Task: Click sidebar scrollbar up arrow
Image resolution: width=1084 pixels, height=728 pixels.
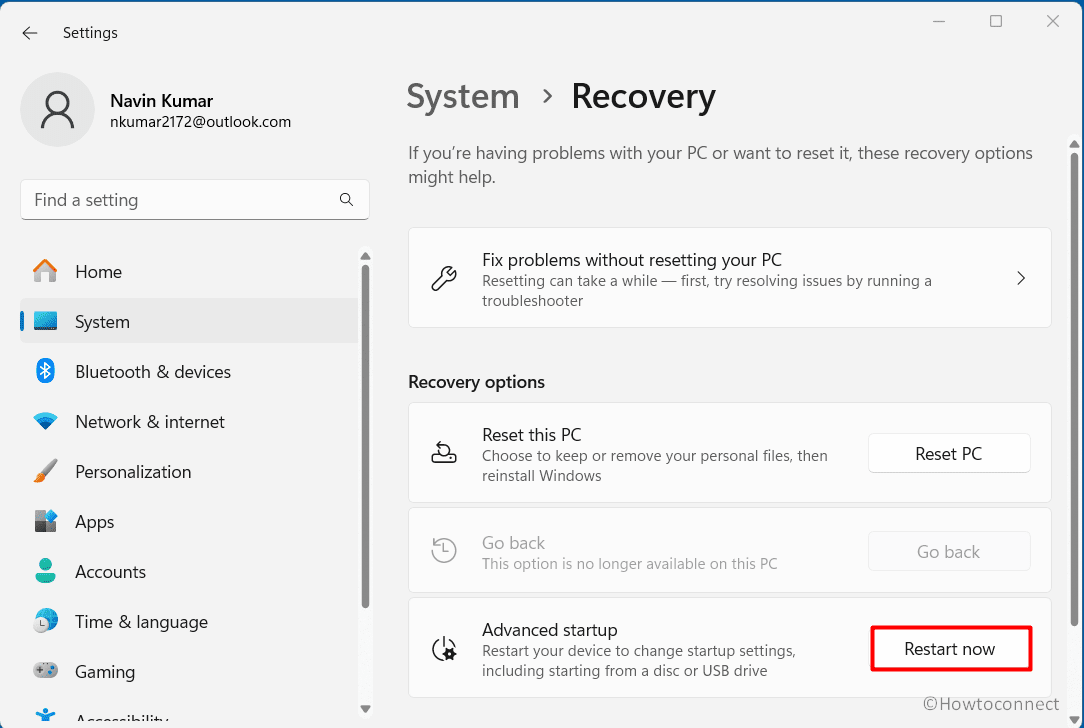Action: point(366,256)
